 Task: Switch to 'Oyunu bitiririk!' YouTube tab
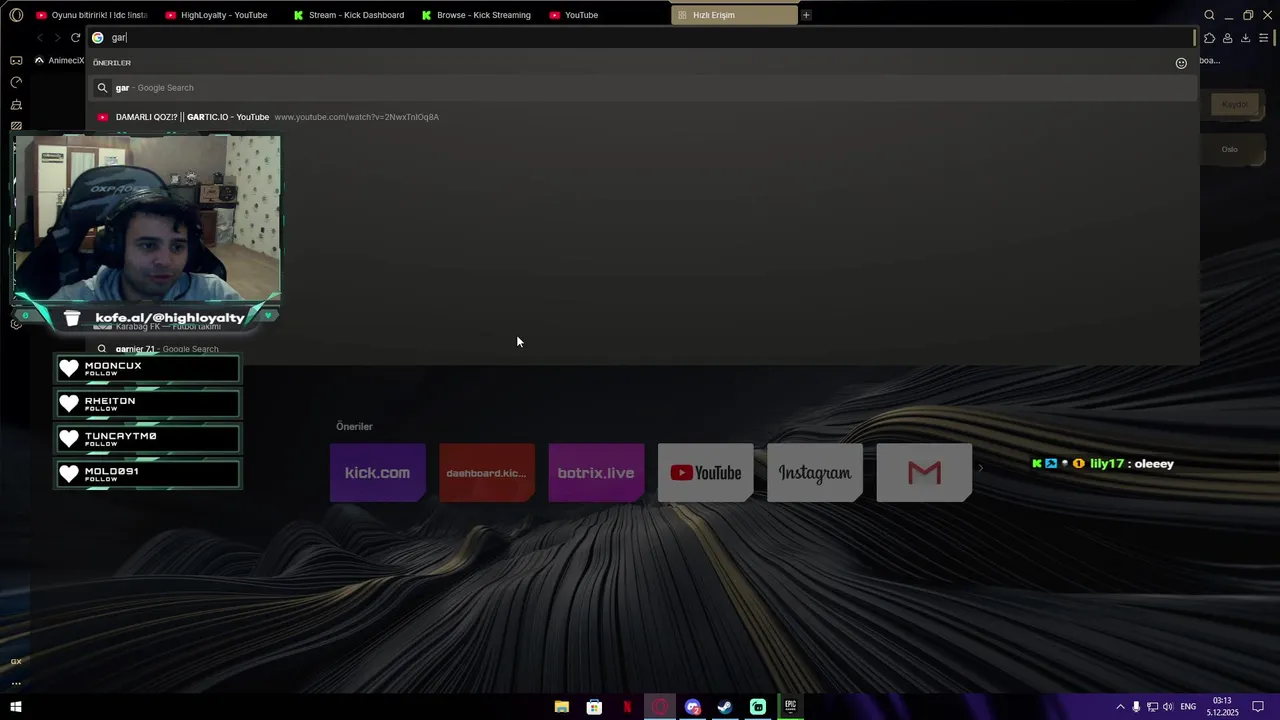92,15
